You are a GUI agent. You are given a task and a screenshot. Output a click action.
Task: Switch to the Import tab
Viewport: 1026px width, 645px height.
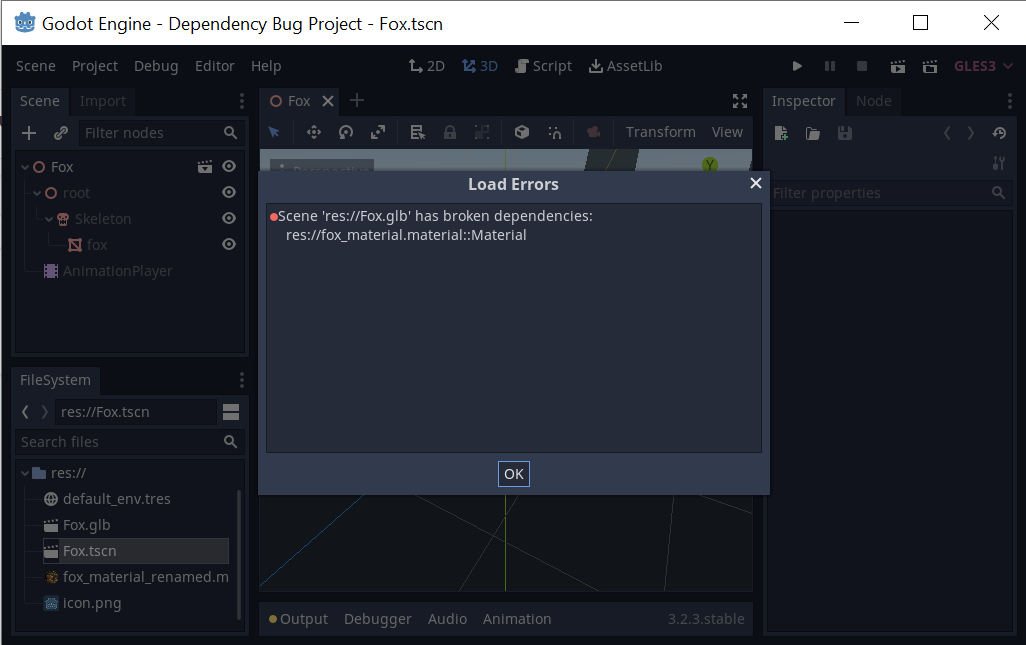click(x=103, y=101)
